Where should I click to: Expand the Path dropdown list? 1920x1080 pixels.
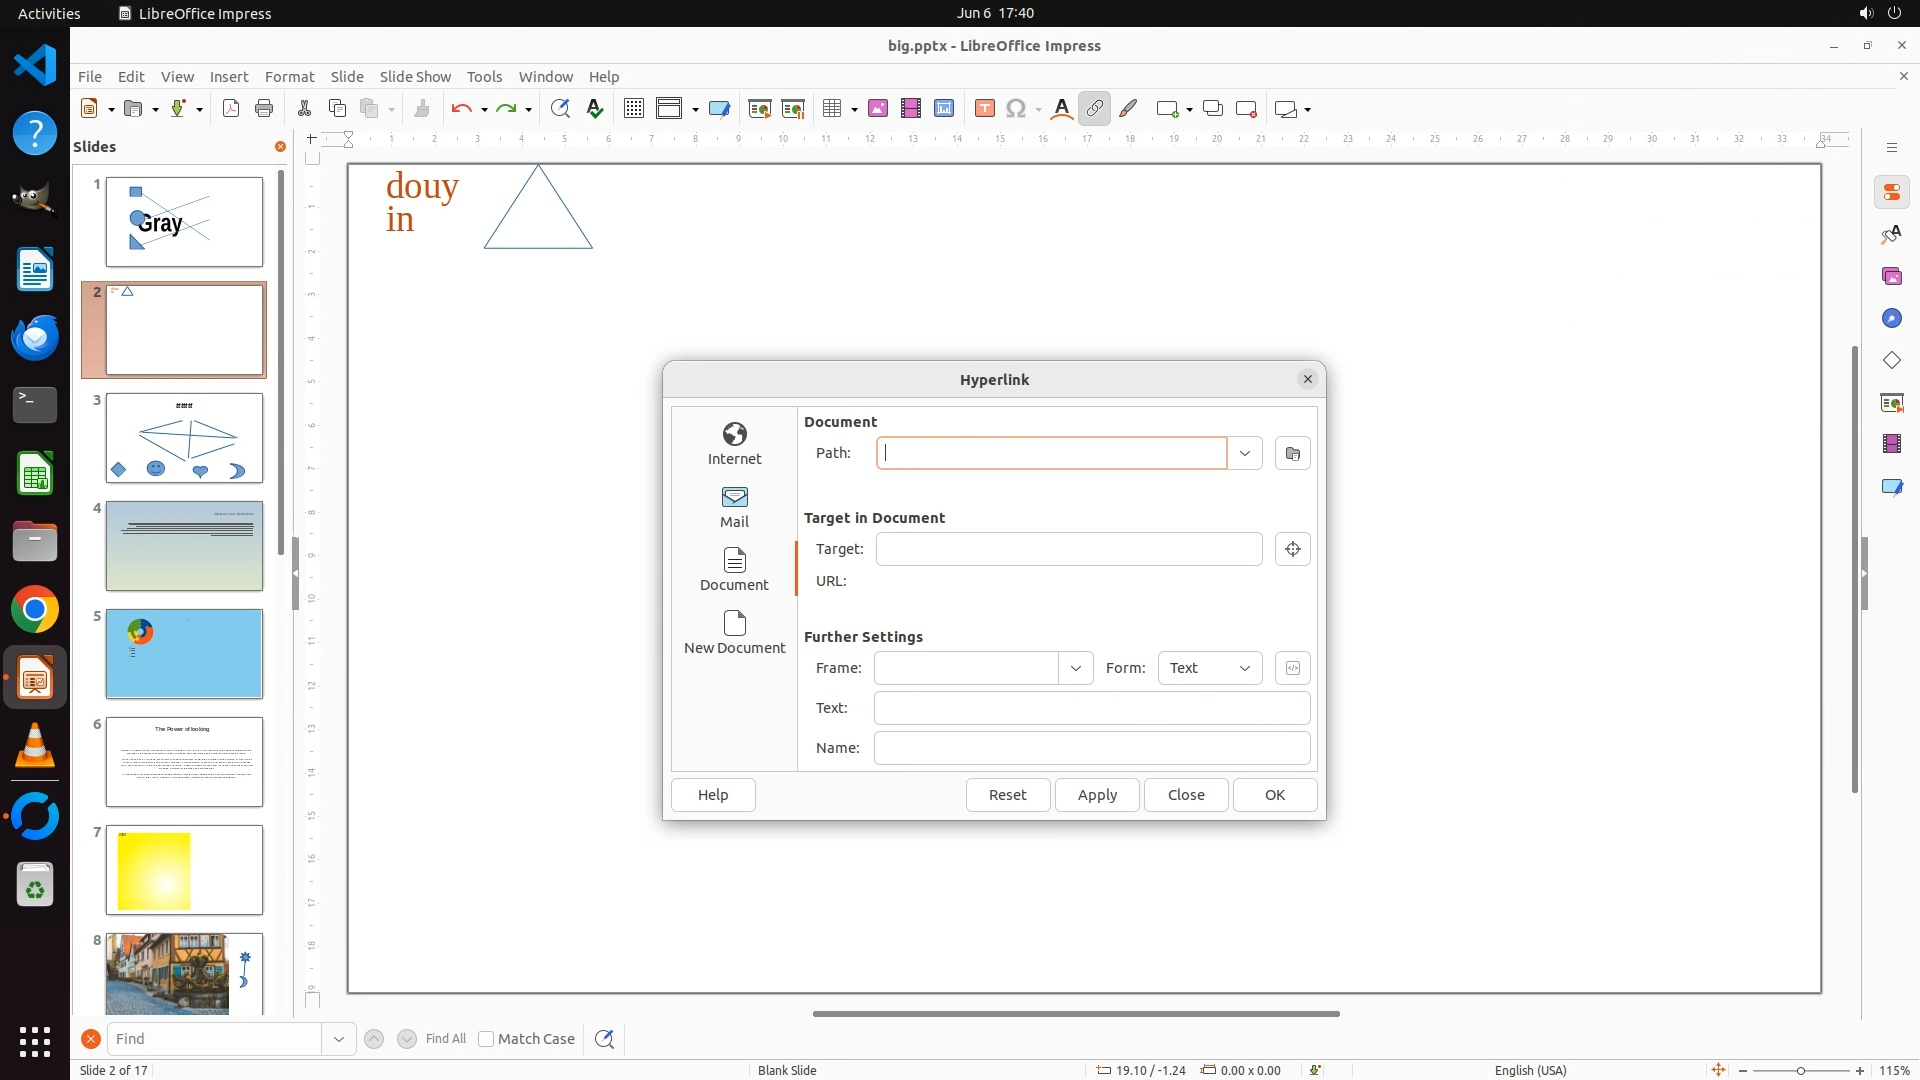click(x=1244, y=453)
